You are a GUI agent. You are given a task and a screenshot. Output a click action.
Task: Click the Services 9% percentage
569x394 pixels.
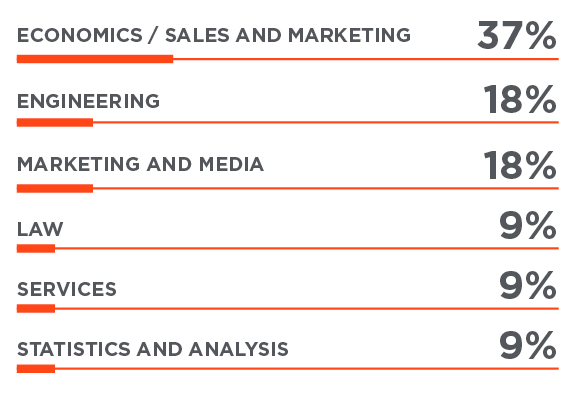528,286
